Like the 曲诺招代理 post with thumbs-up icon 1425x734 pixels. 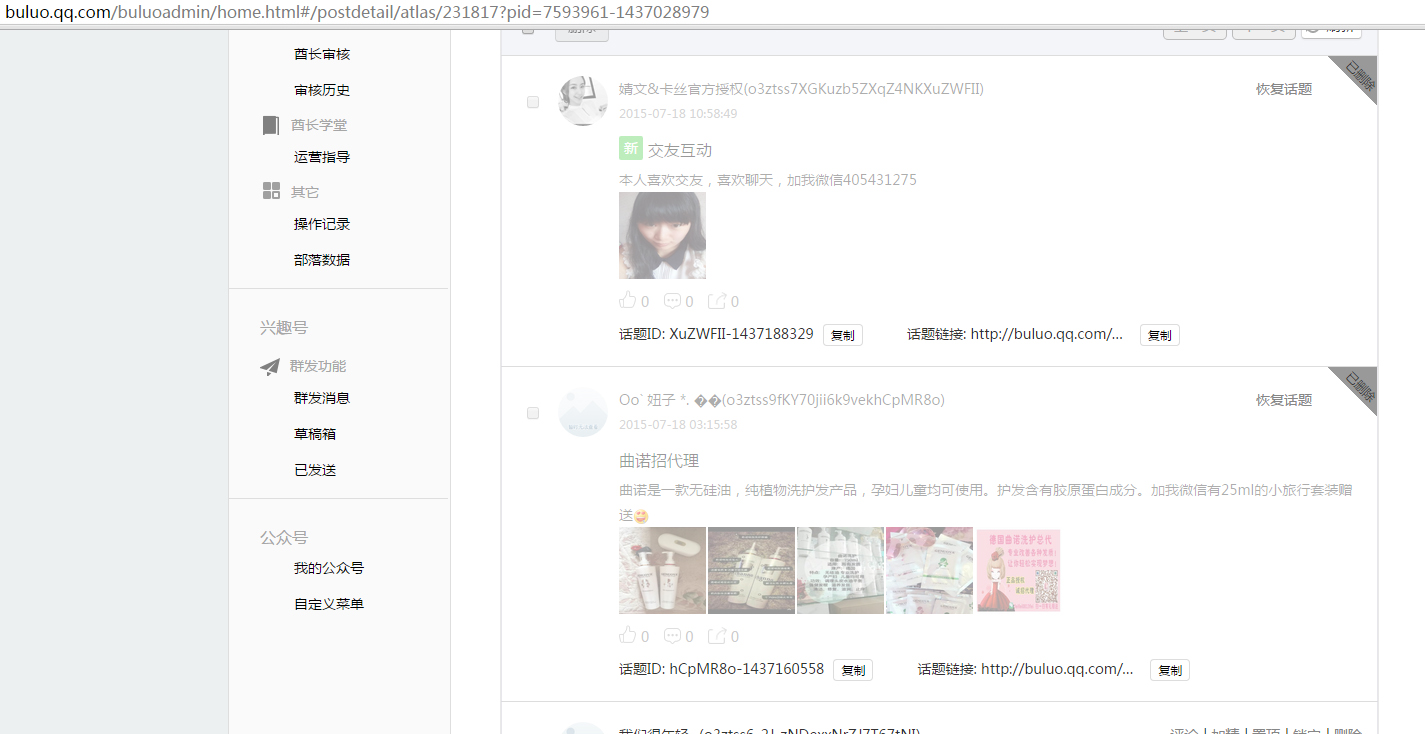pos(628,635)
